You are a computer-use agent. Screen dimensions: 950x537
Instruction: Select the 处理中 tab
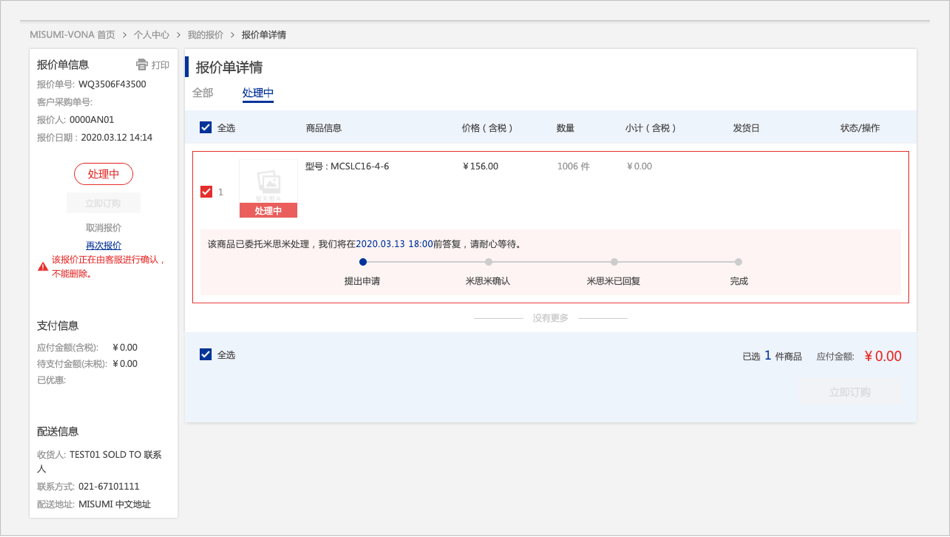(x=257, y=93)
